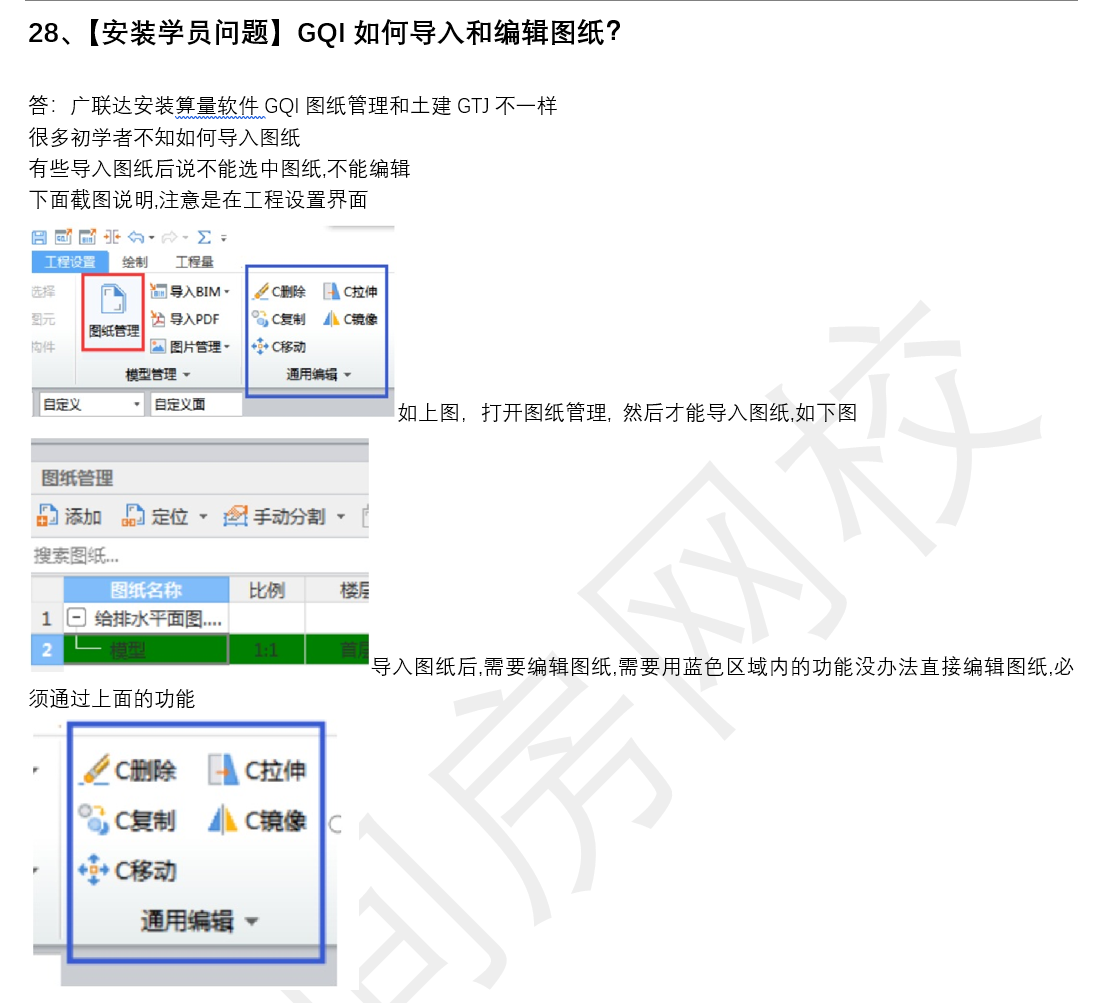Click C删除 in the enlarged bottom panel
1114x1003 pixels.
point(129,770)
